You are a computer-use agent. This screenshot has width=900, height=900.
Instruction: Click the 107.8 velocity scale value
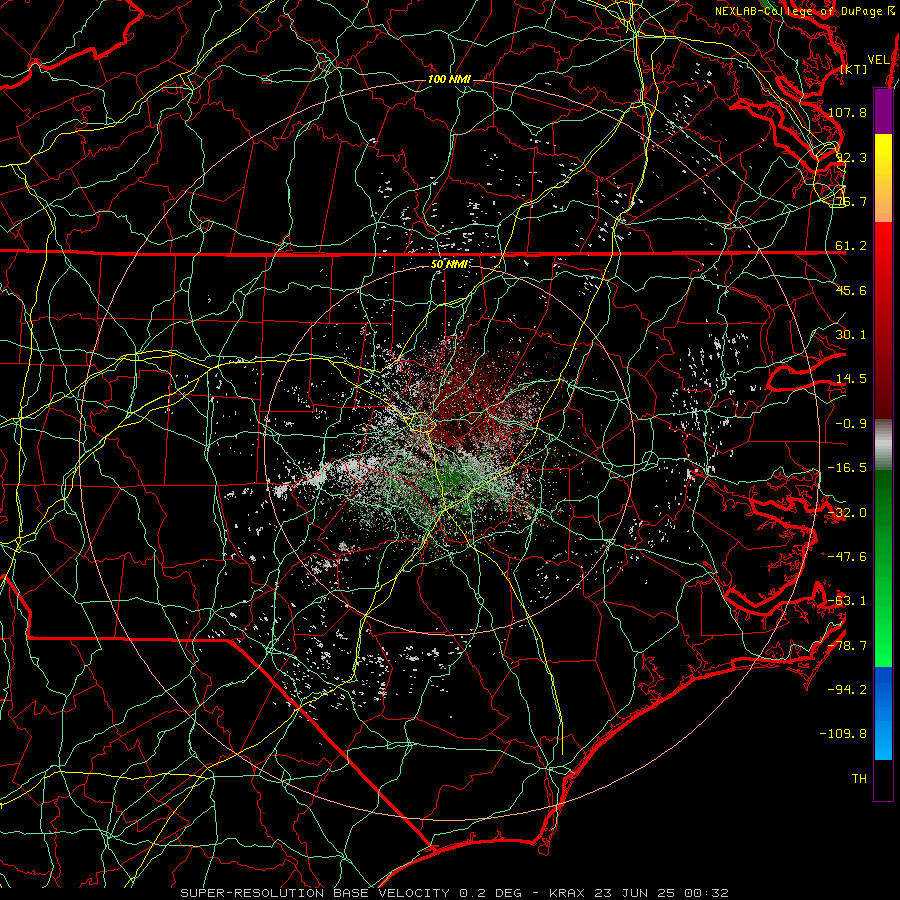847,112
